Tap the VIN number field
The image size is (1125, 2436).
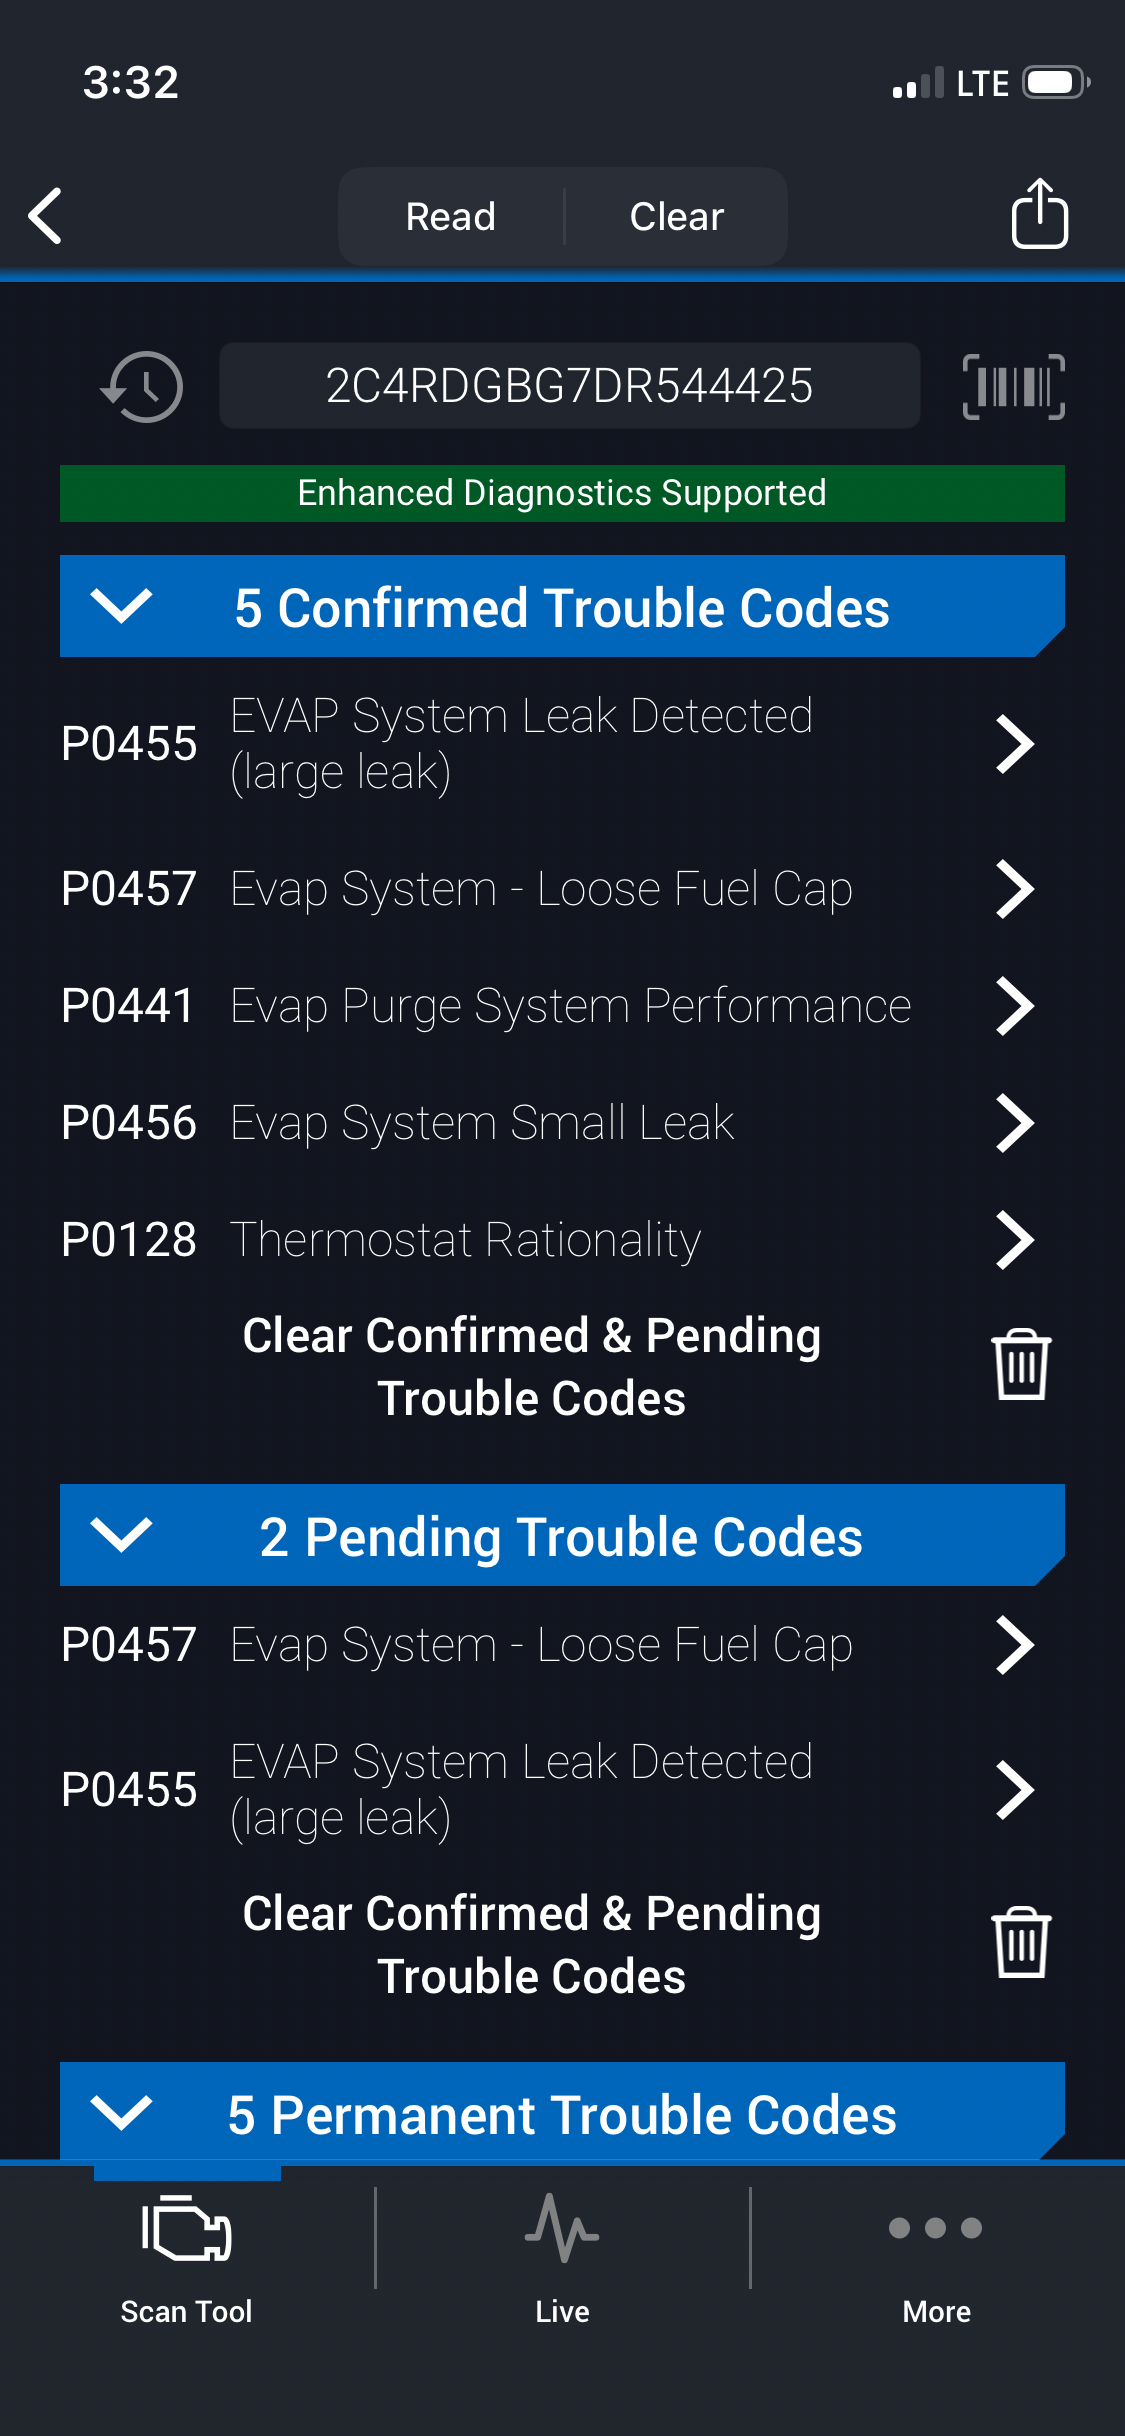pos(569,386)
